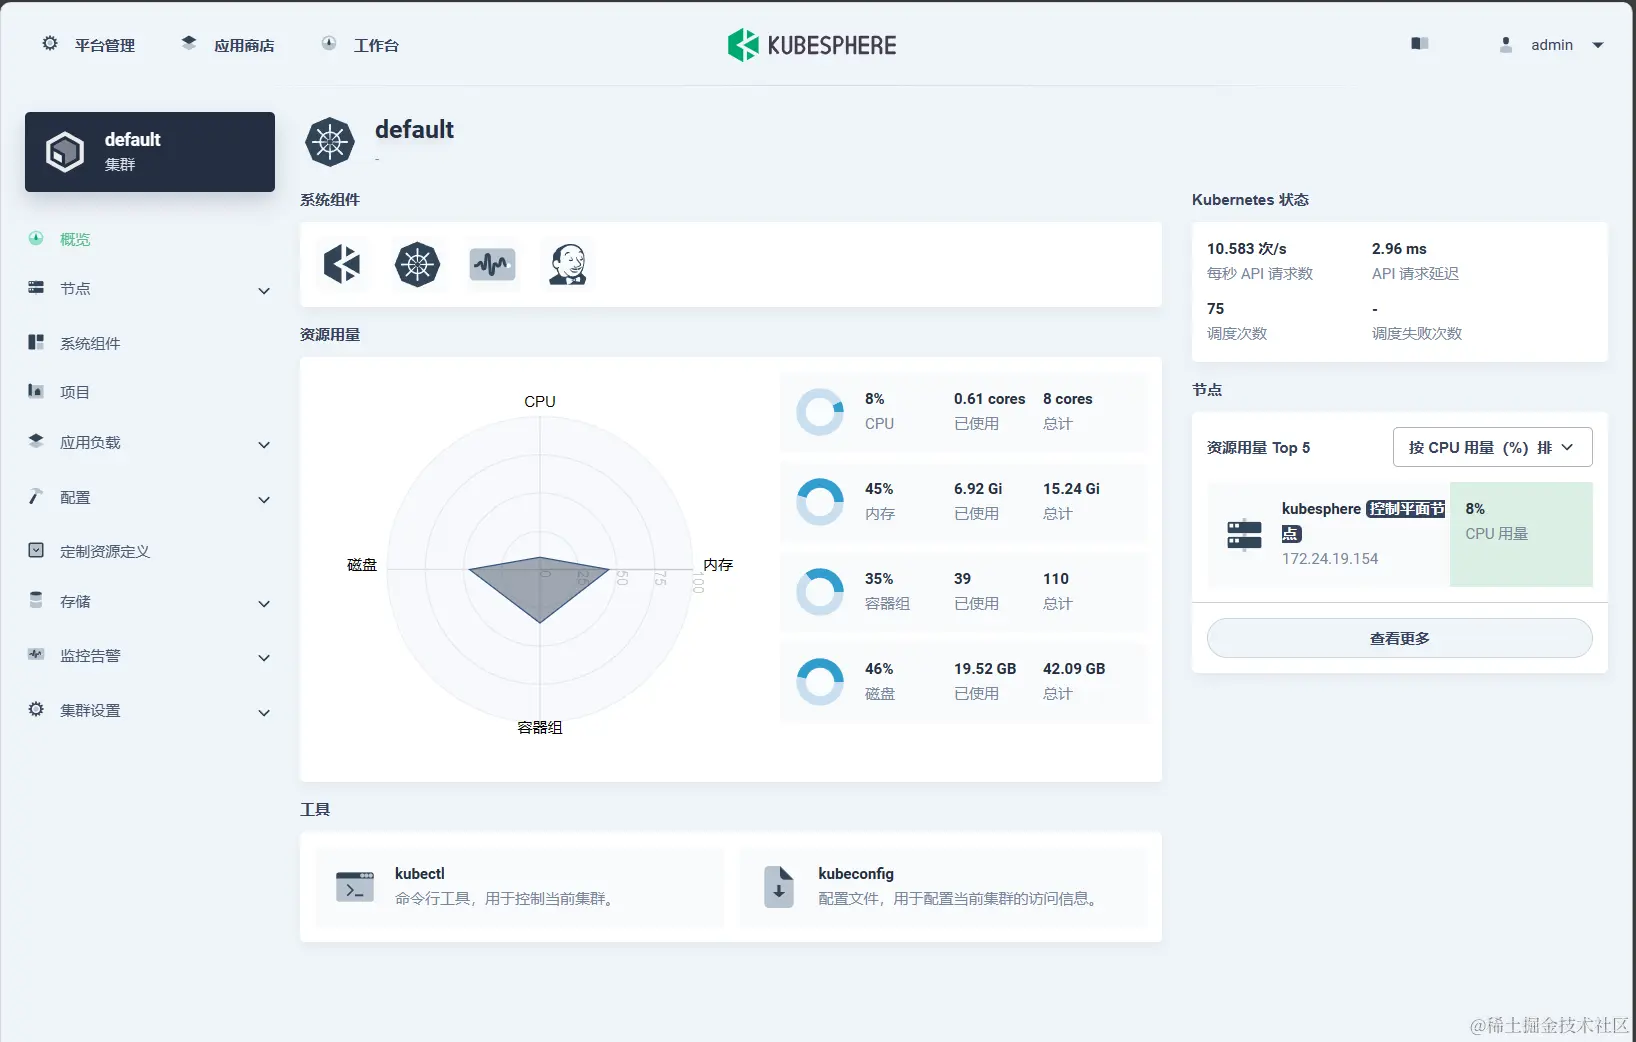This screenshot has width=1636, height=1042.
Task: Click the 2.96 ms API latency value
Action: pos(1399,249)
